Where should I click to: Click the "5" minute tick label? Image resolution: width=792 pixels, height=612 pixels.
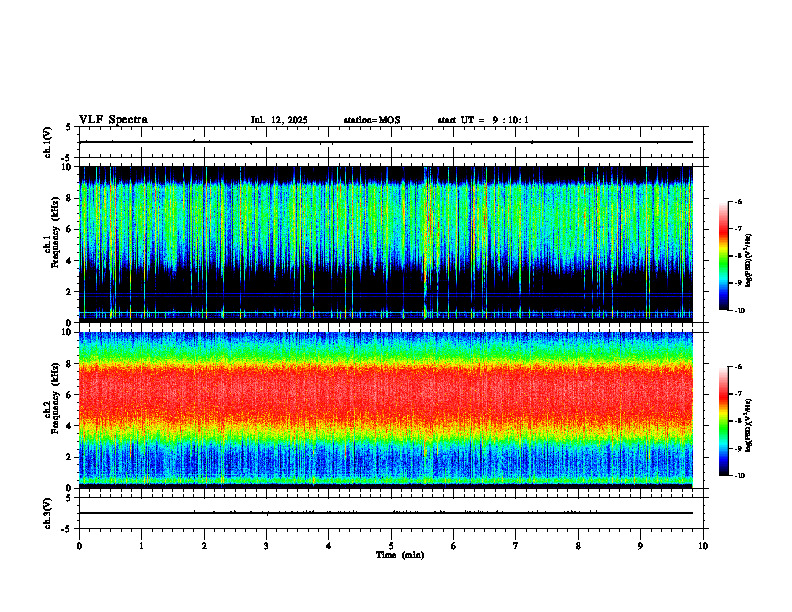click(x=391, y=546)
